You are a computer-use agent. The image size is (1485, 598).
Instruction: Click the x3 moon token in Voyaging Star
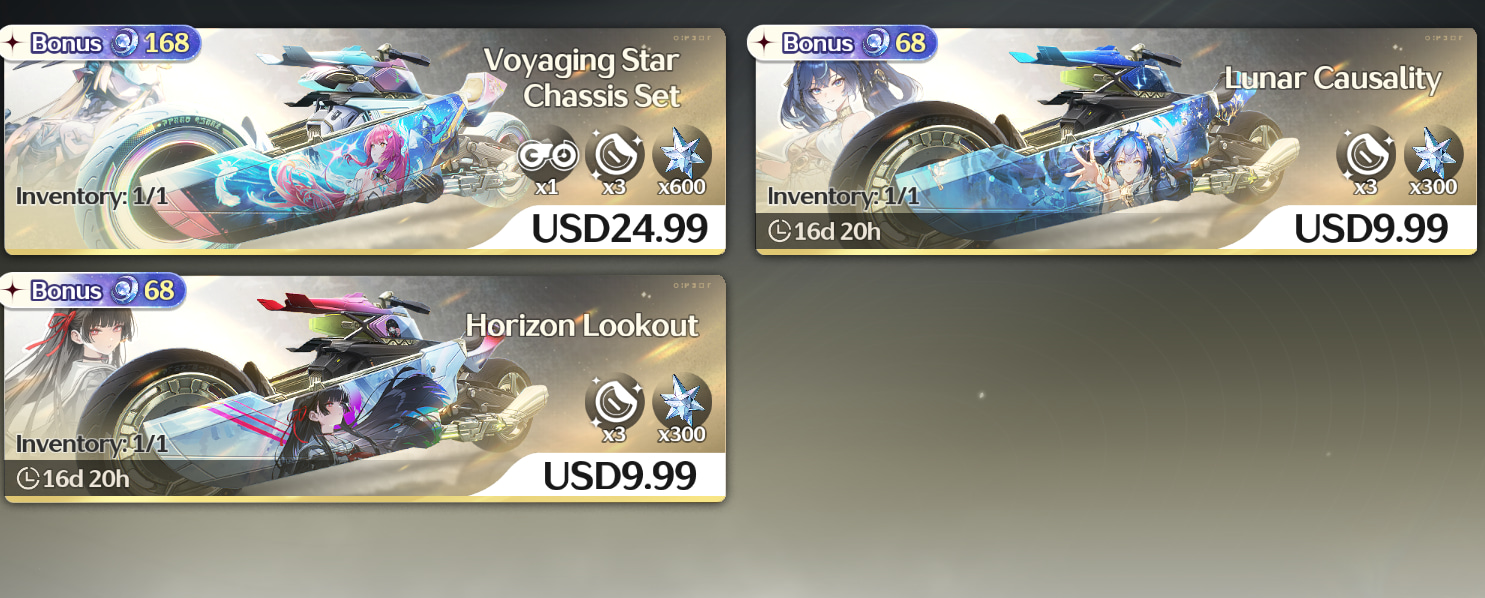click(615, 155)
